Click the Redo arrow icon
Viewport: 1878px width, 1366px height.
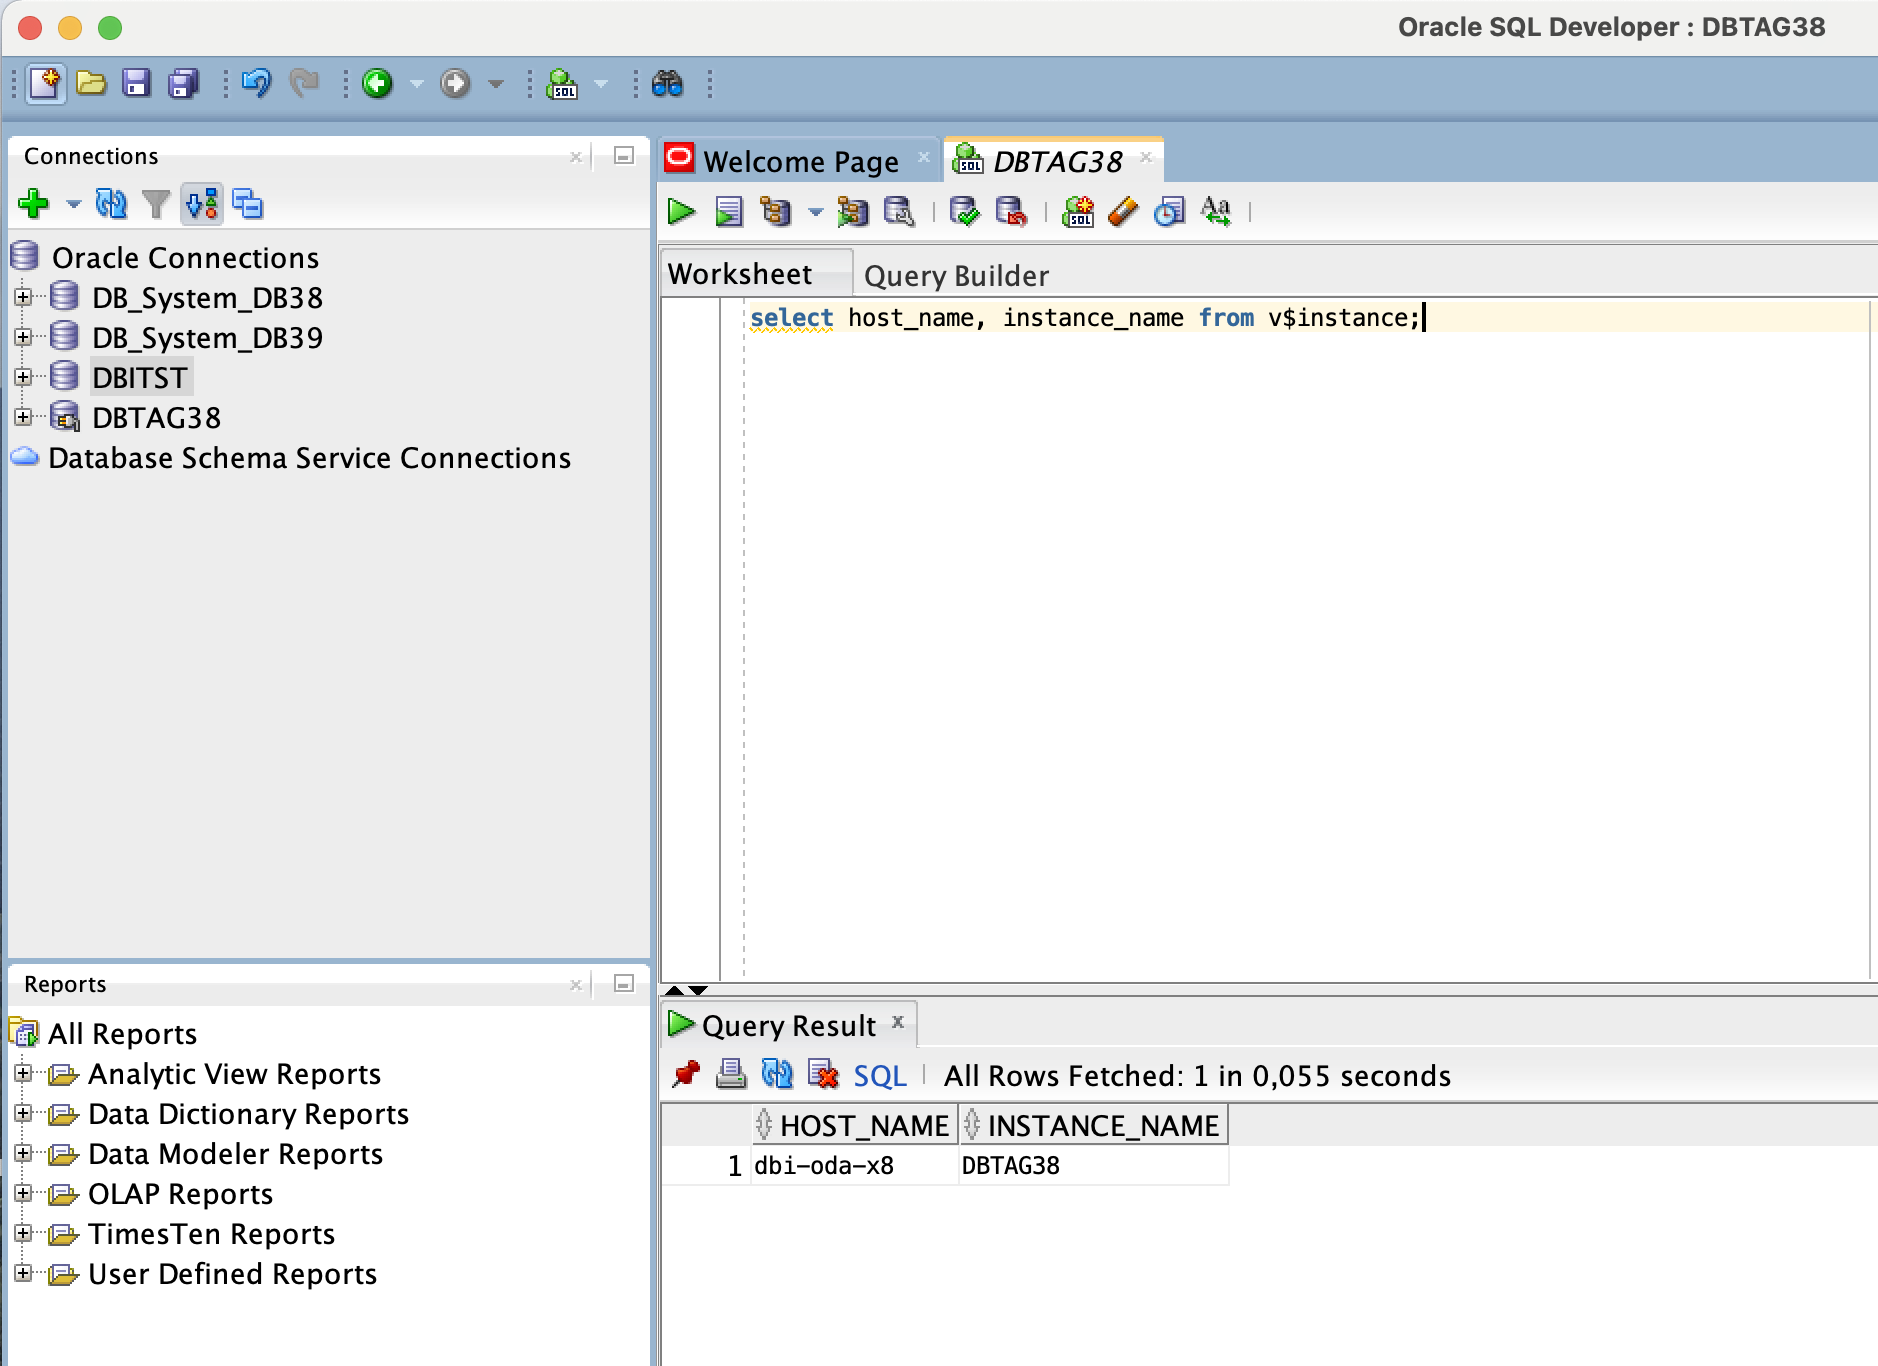pos(304,83)
